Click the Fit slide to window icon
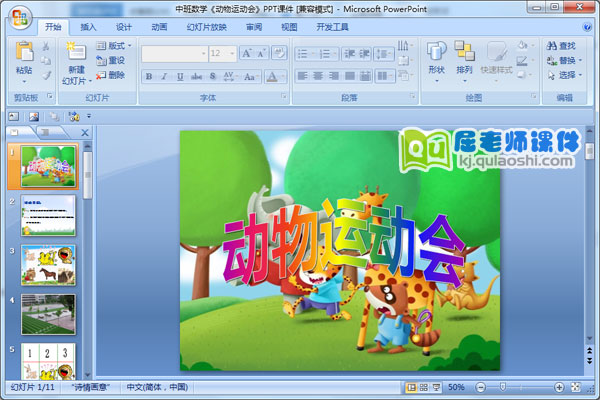This screenshot has height=400, width=600. (x=576, y=387)
